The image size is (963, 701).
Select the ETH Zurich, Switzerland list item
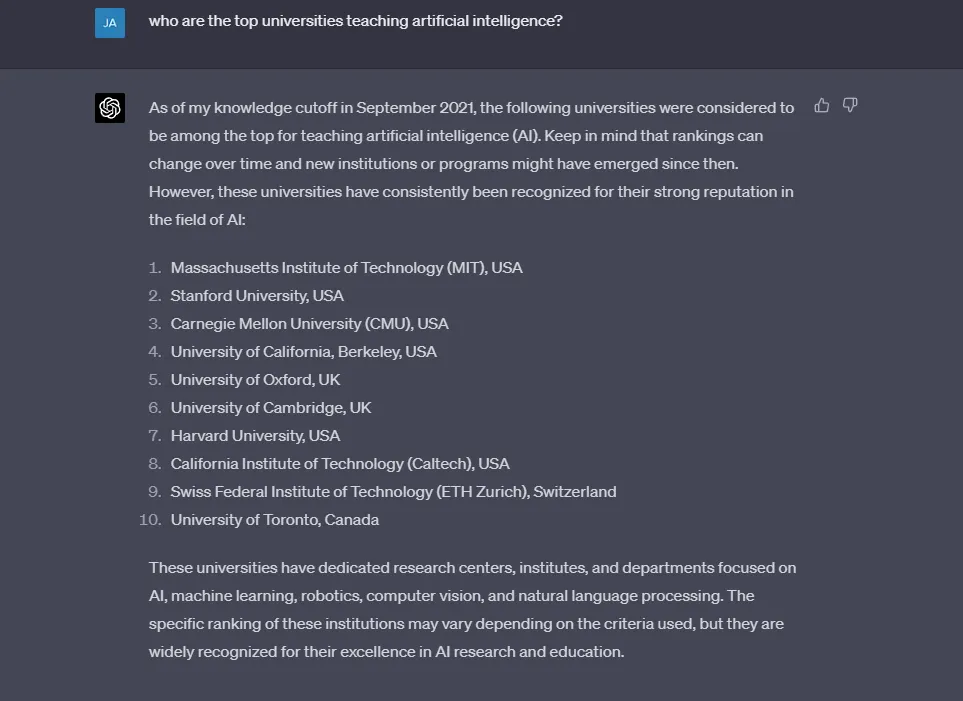393,492
